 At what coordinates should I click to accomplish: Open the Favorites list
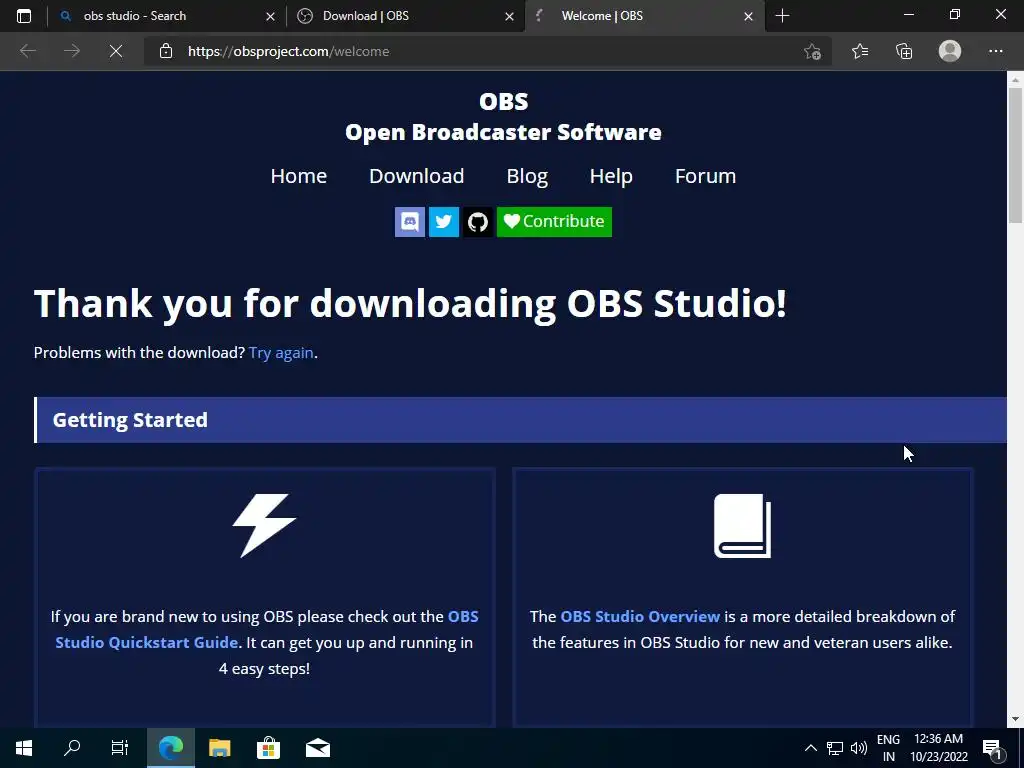point(860,51)
